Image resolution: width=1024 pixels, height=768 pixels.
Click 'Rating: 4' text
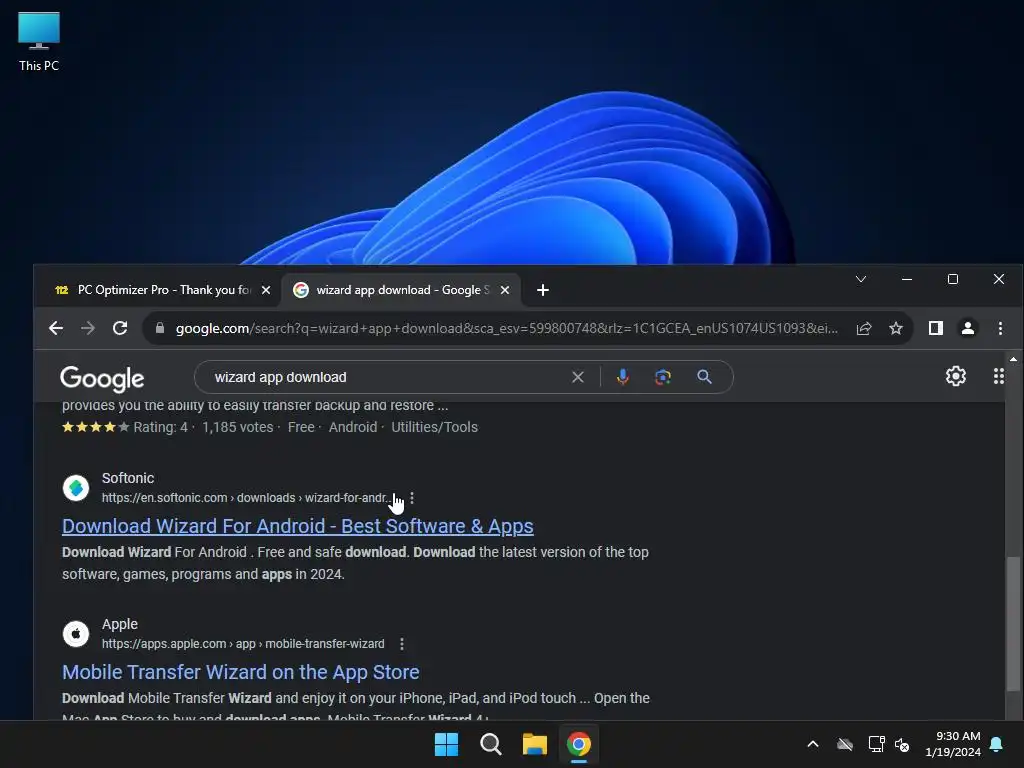pos(161,427)
